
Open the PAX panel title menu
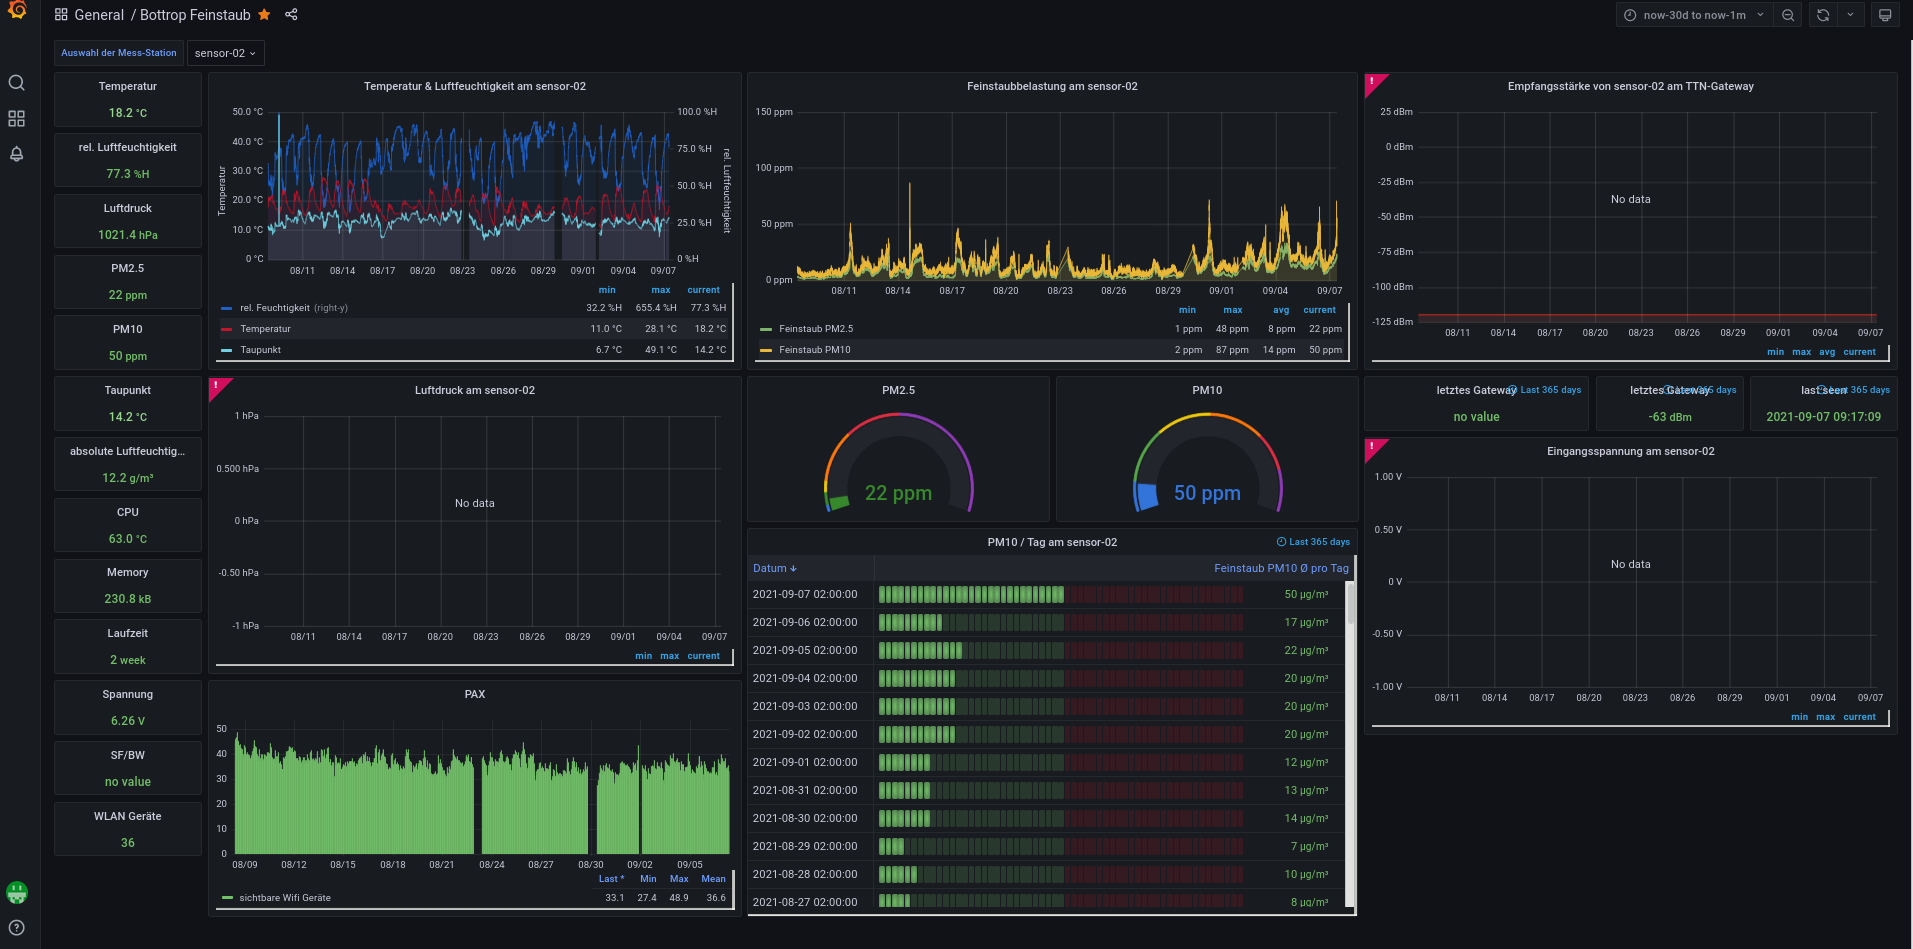pyautogui.click(x=475, y=694)
